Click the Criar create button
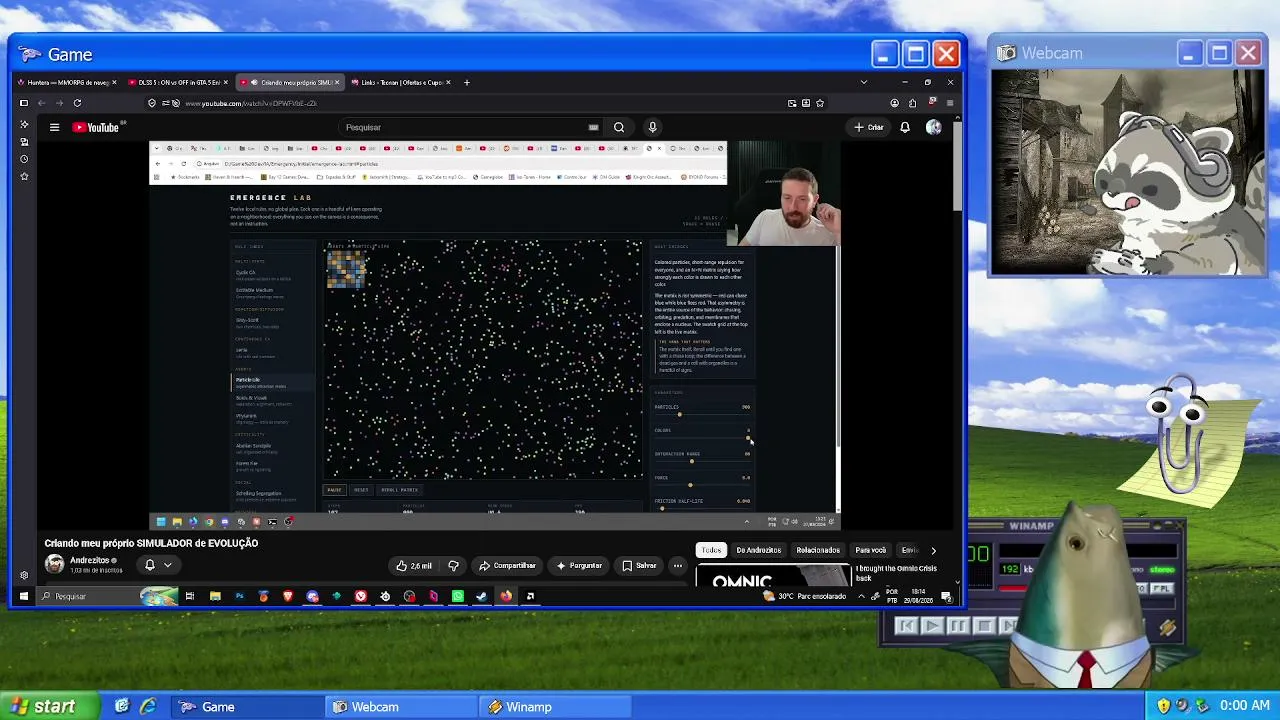 [x=869, y=127]
